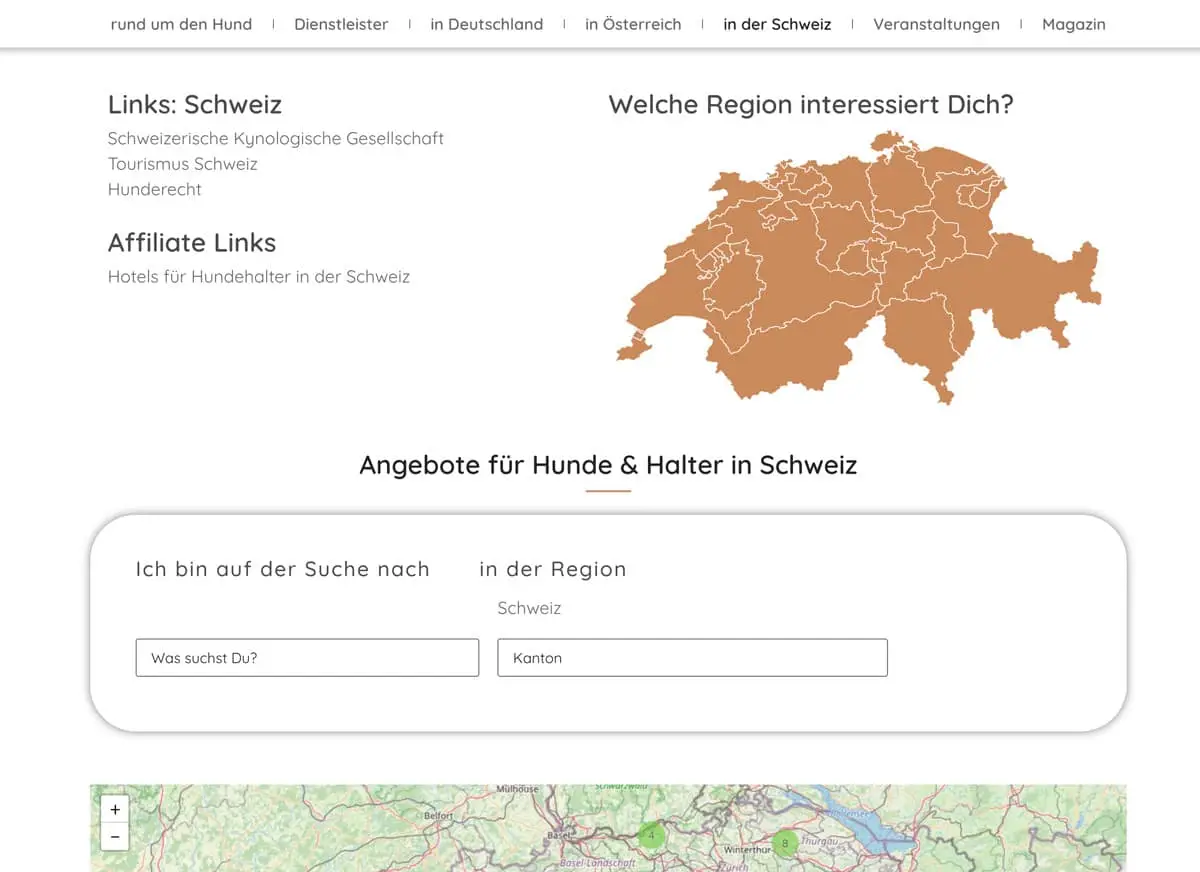
Task: Open the 'Was suchst Du?' search selector
Action: point(307,658)
